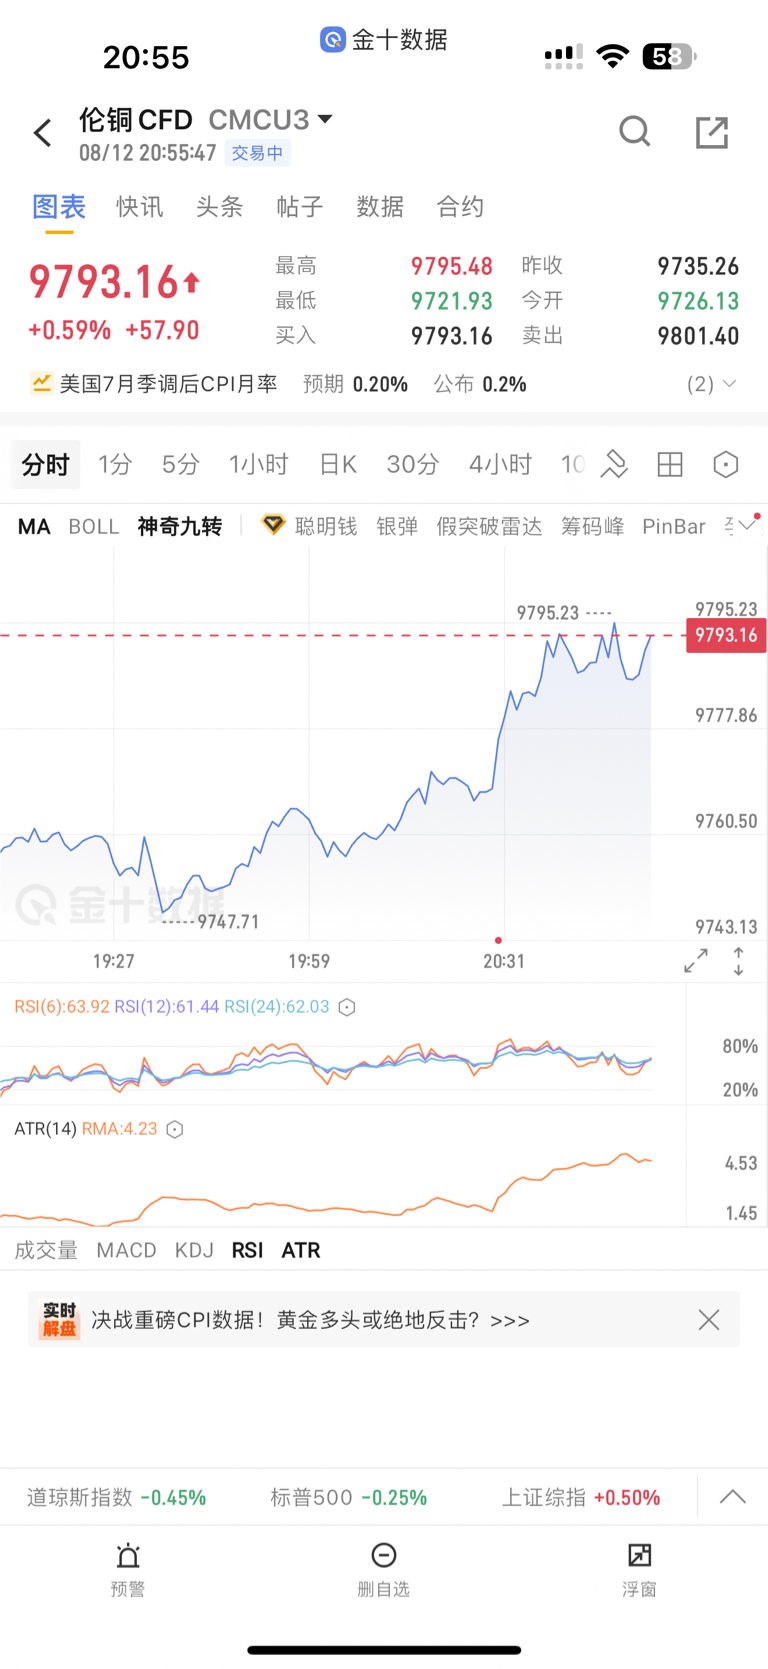
Task: Tap the back arrow icon
Action: point(43,133)
